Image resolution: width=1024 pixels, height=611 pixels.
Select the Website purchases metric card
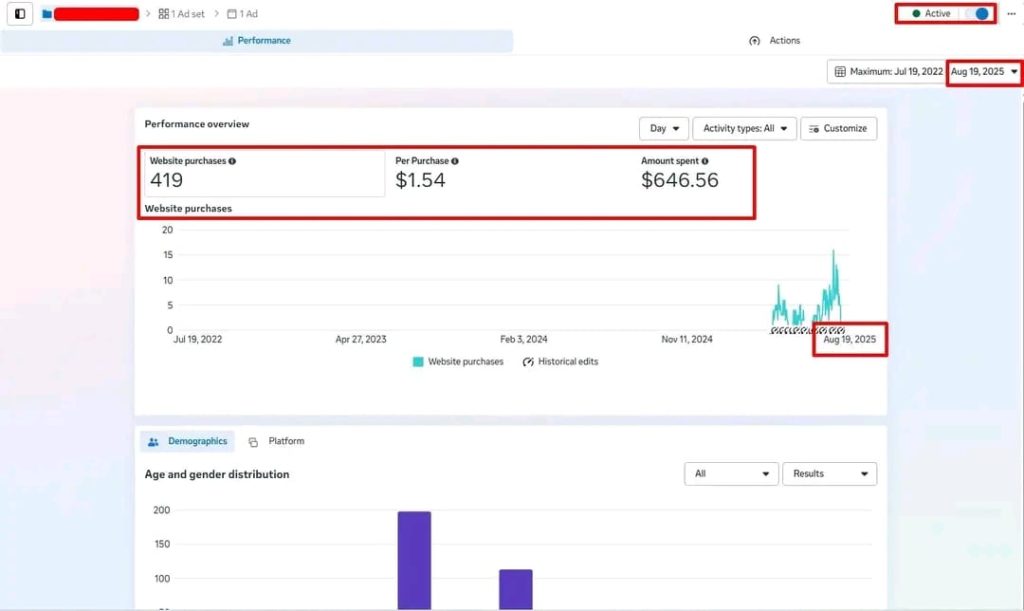[262, 173]
